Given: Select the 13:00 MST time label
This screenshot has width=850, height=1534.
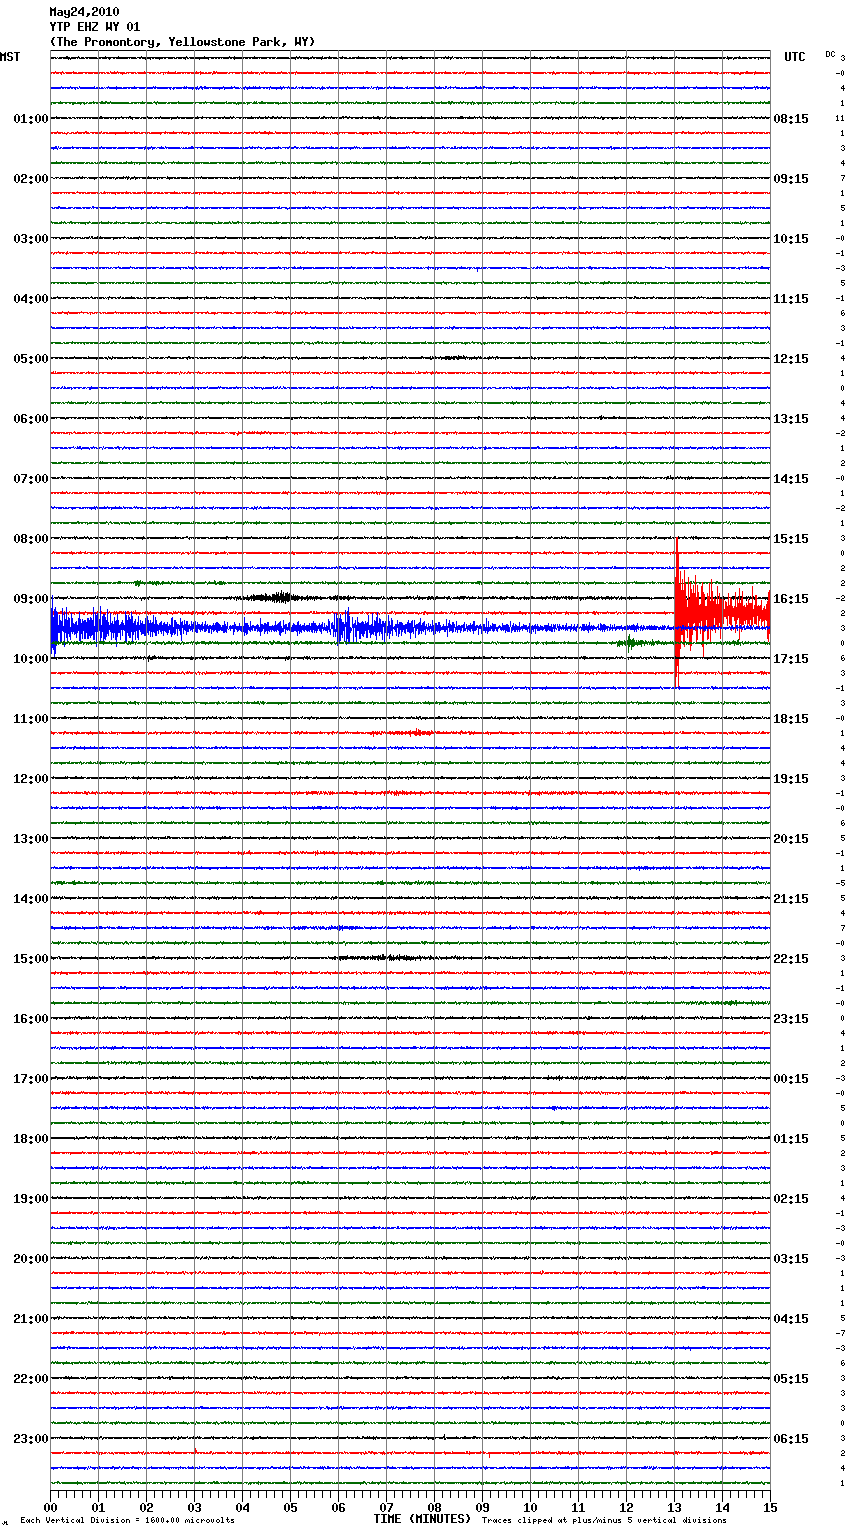Looking at the screenshot, I should pyautogui.click(x=30, y=839).
